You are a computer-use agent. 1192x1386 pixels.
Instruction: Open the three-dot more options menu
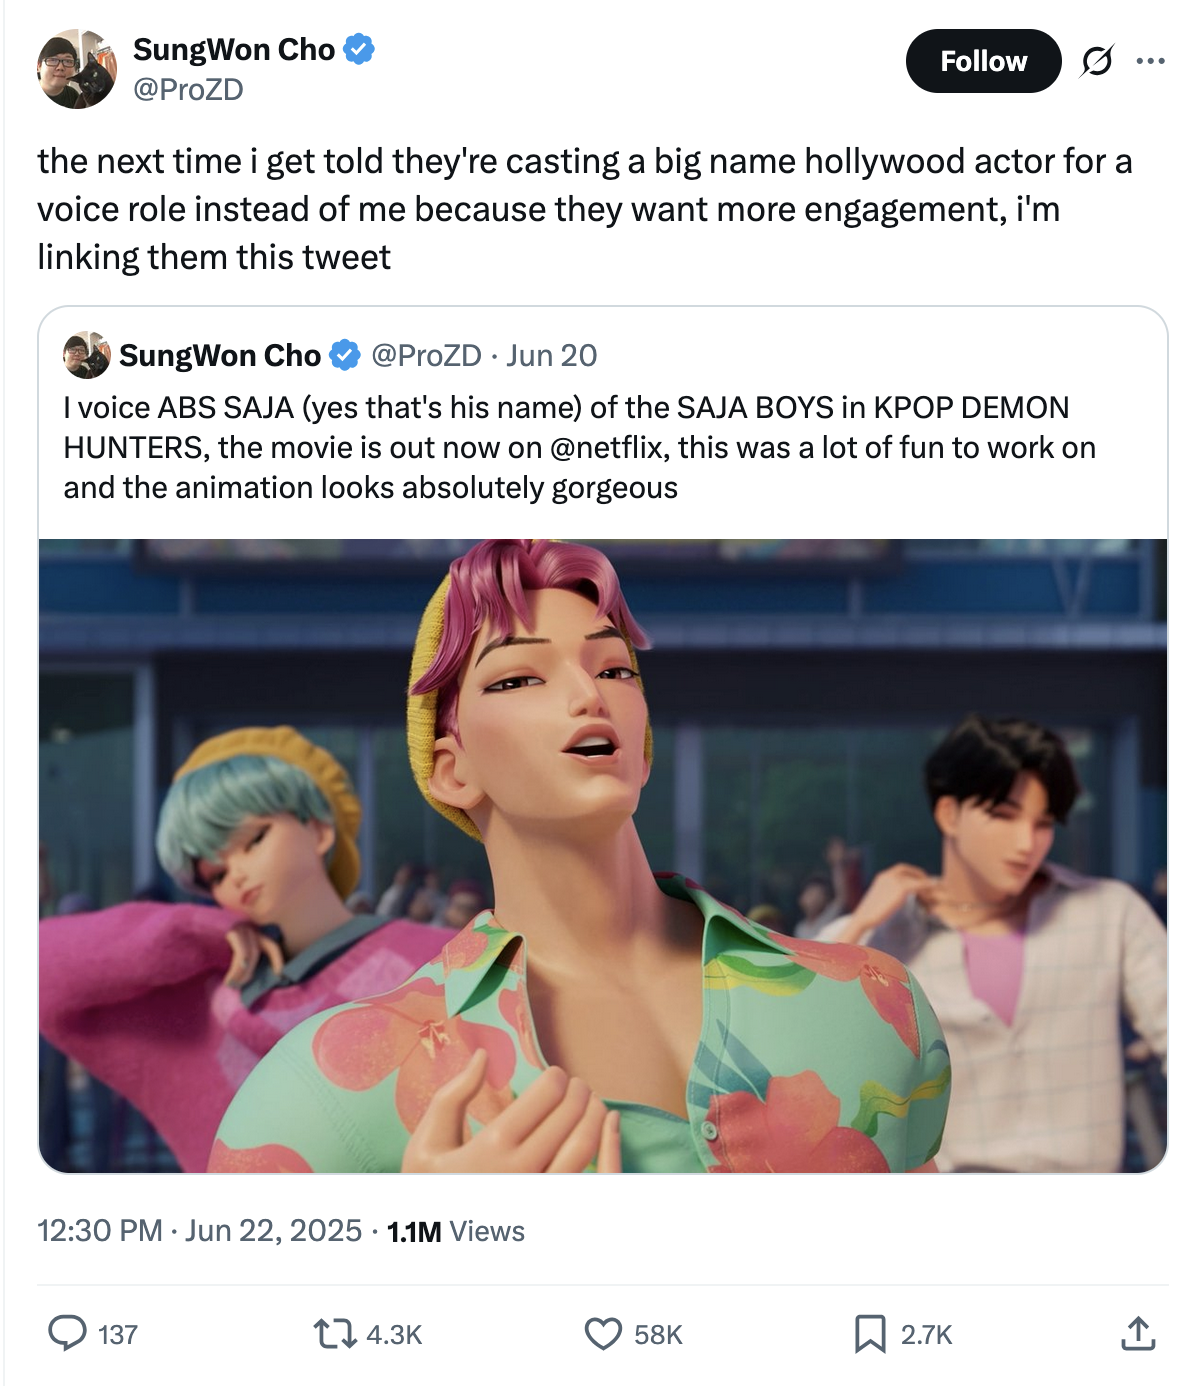coord(1150,62)
